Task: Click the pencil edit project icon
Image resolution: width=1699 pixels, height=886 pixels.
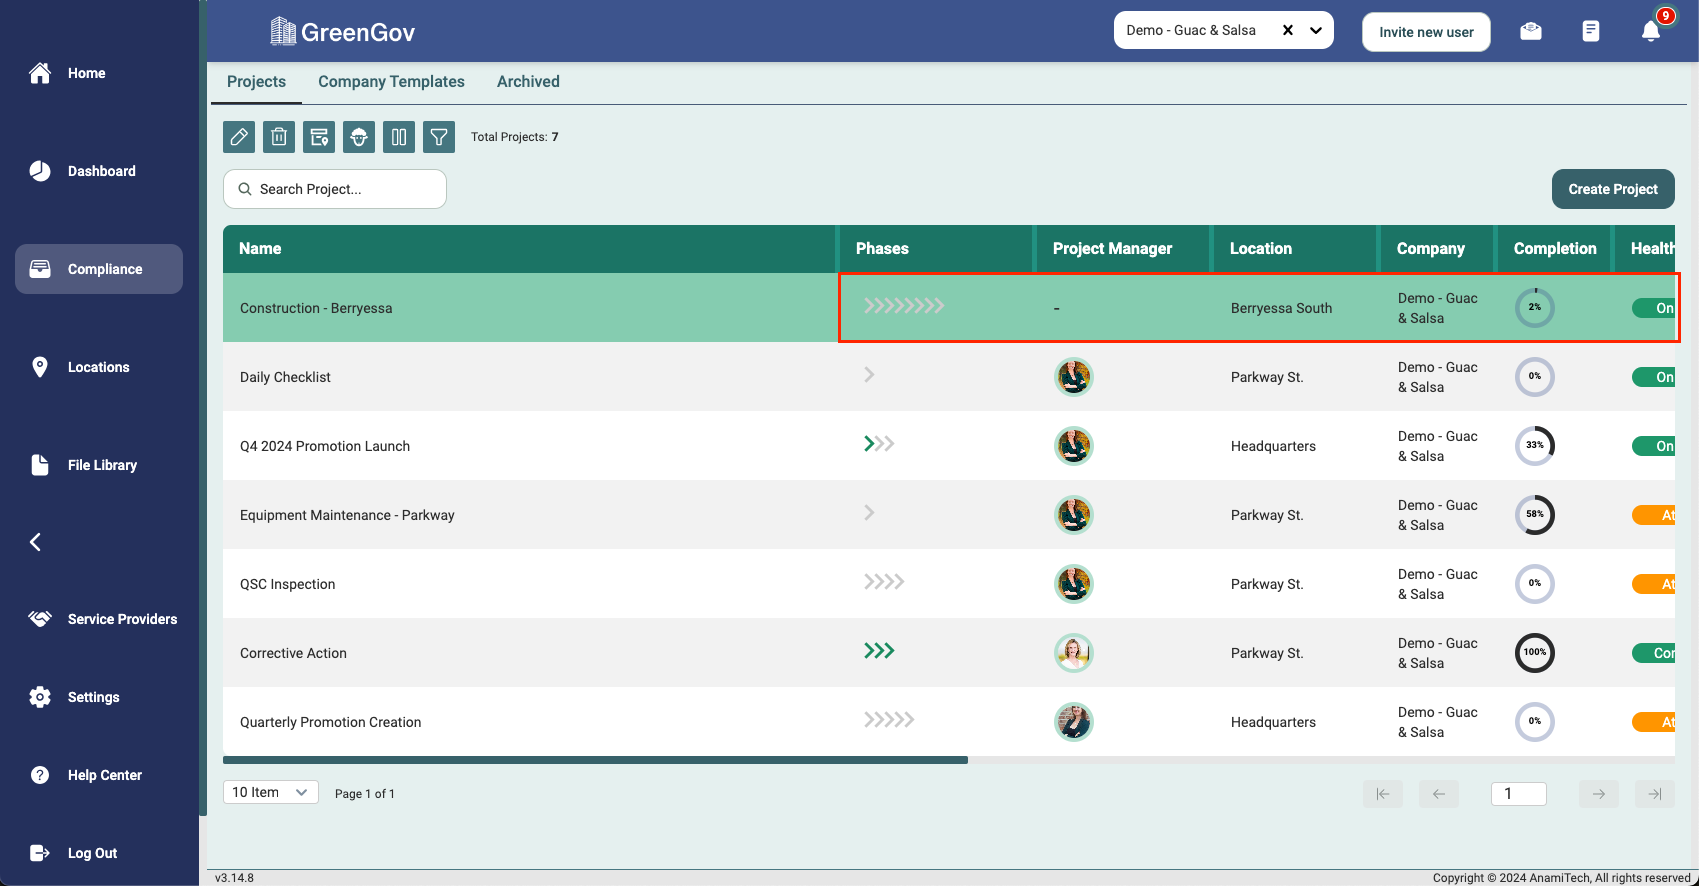Action: coord(239,137)
